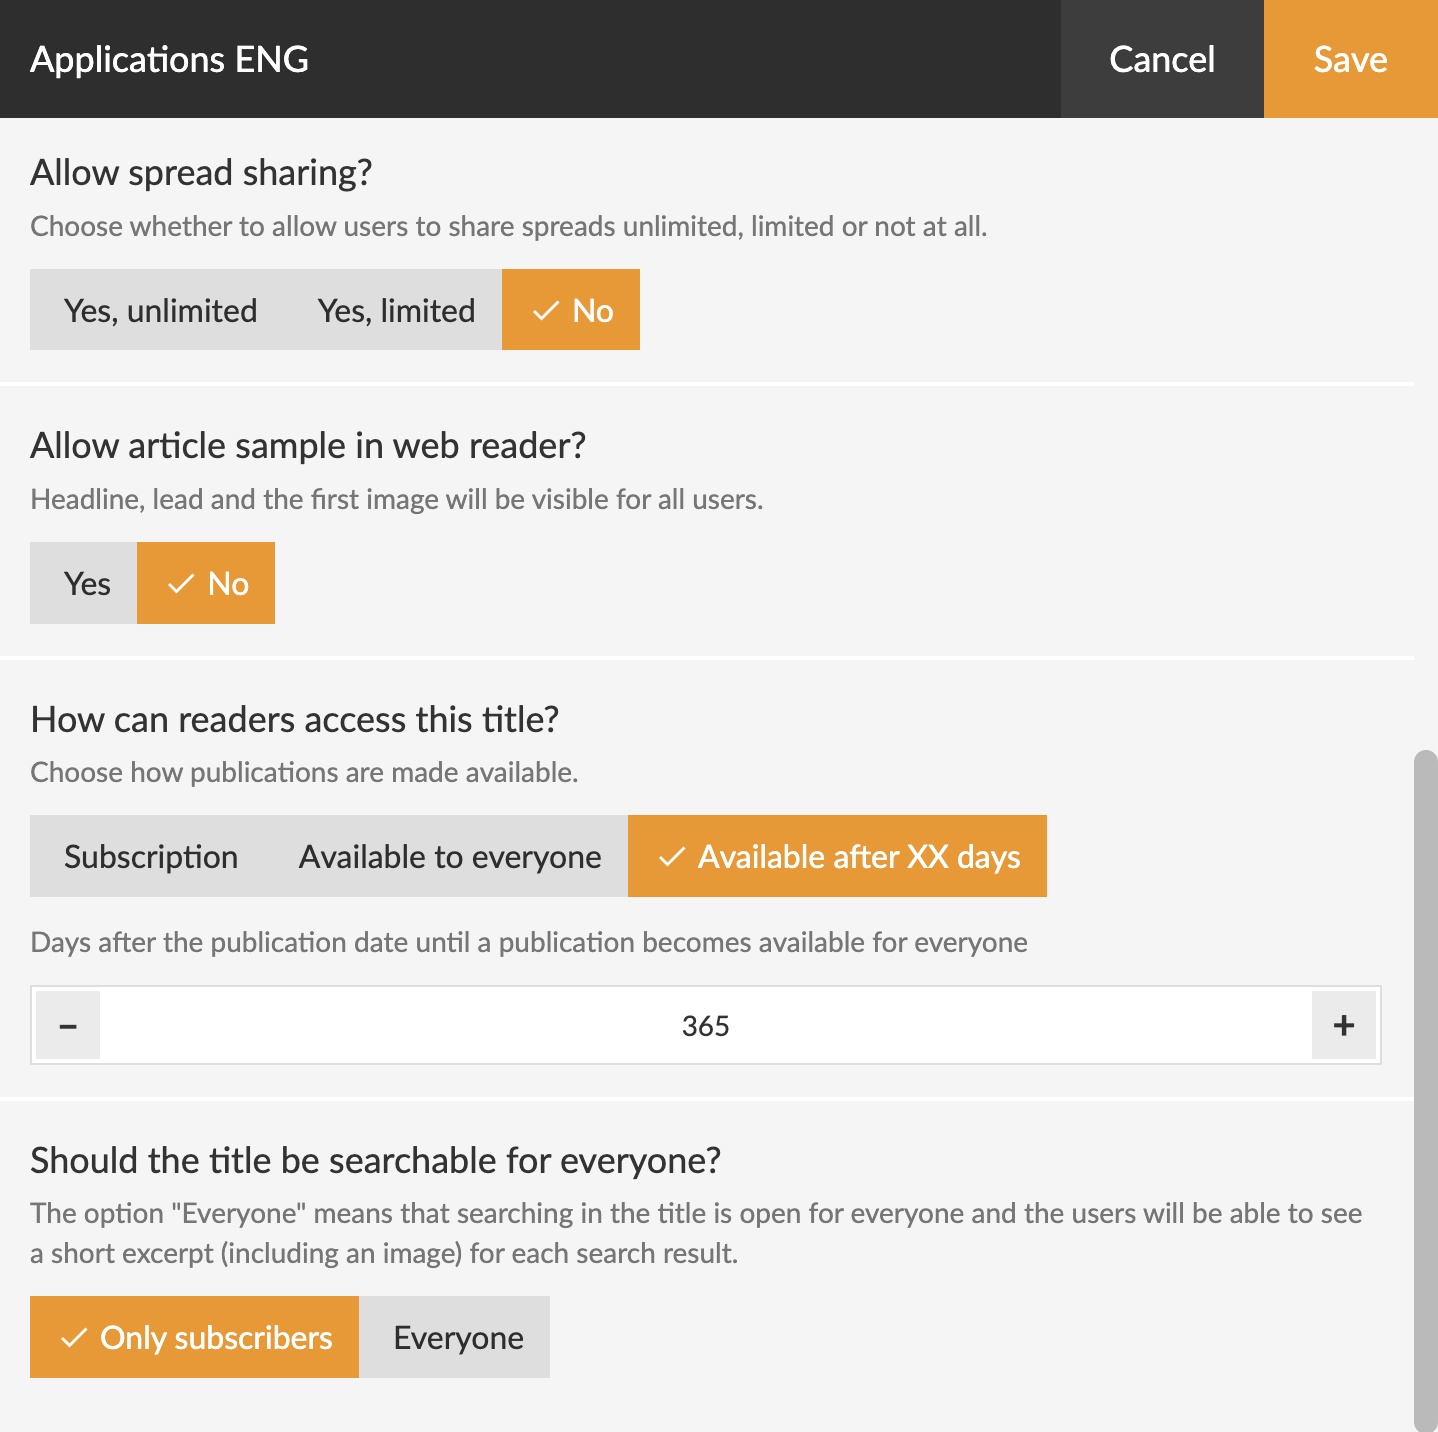Enable article sample with "Yes" option
The width and height of the screenshot is (1438, 1432).
[86, 583]
